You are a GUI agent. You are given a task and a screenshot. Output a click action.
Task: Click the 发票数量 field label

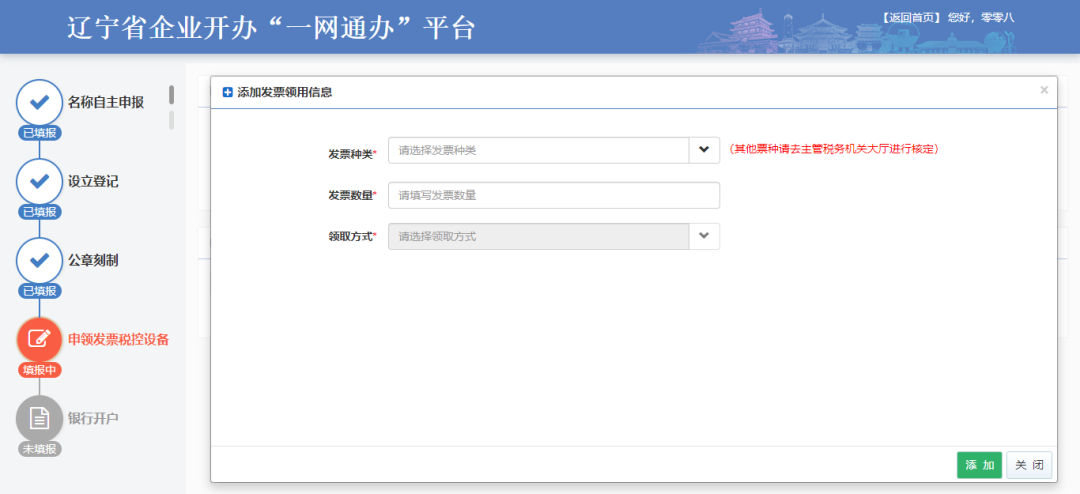351,195
